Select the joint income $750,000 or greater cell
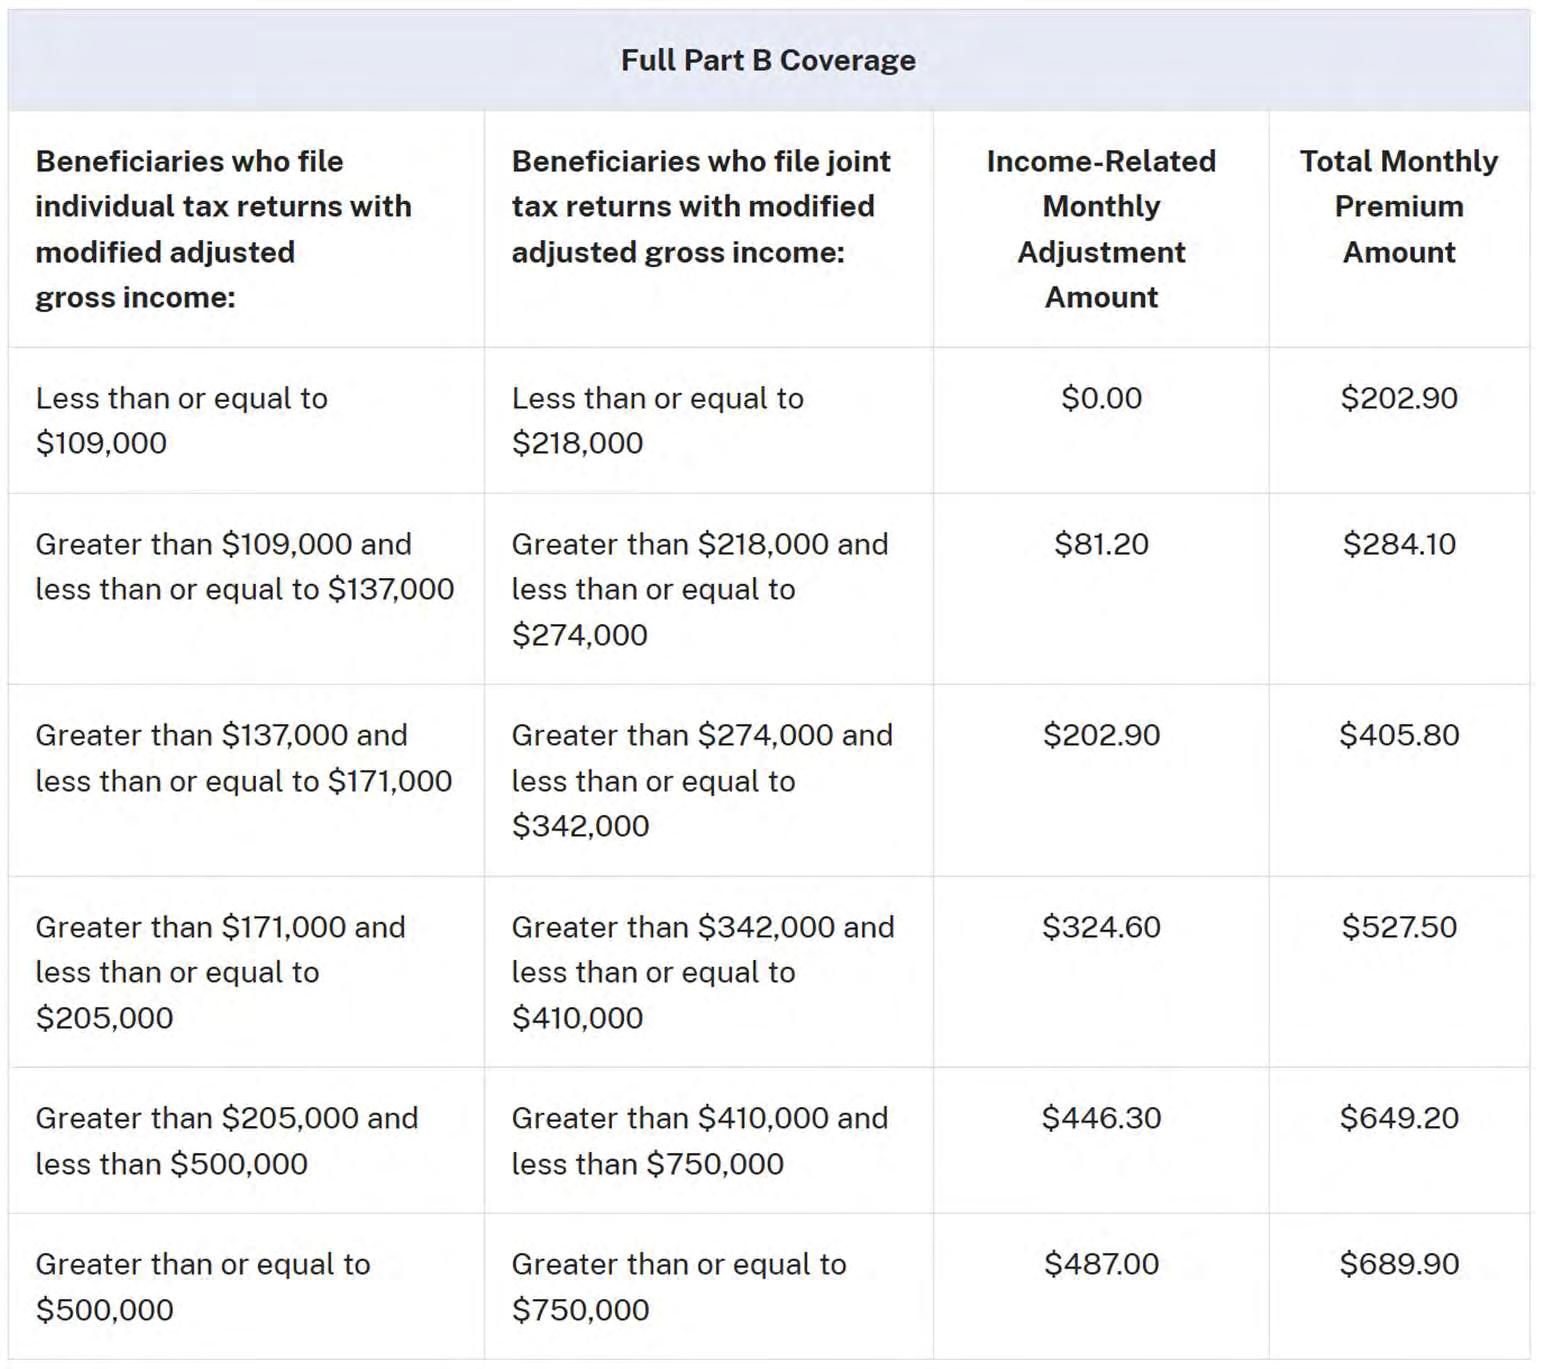The width and height of the screenshot is (1542, 1369). [x=678, y=1287]
